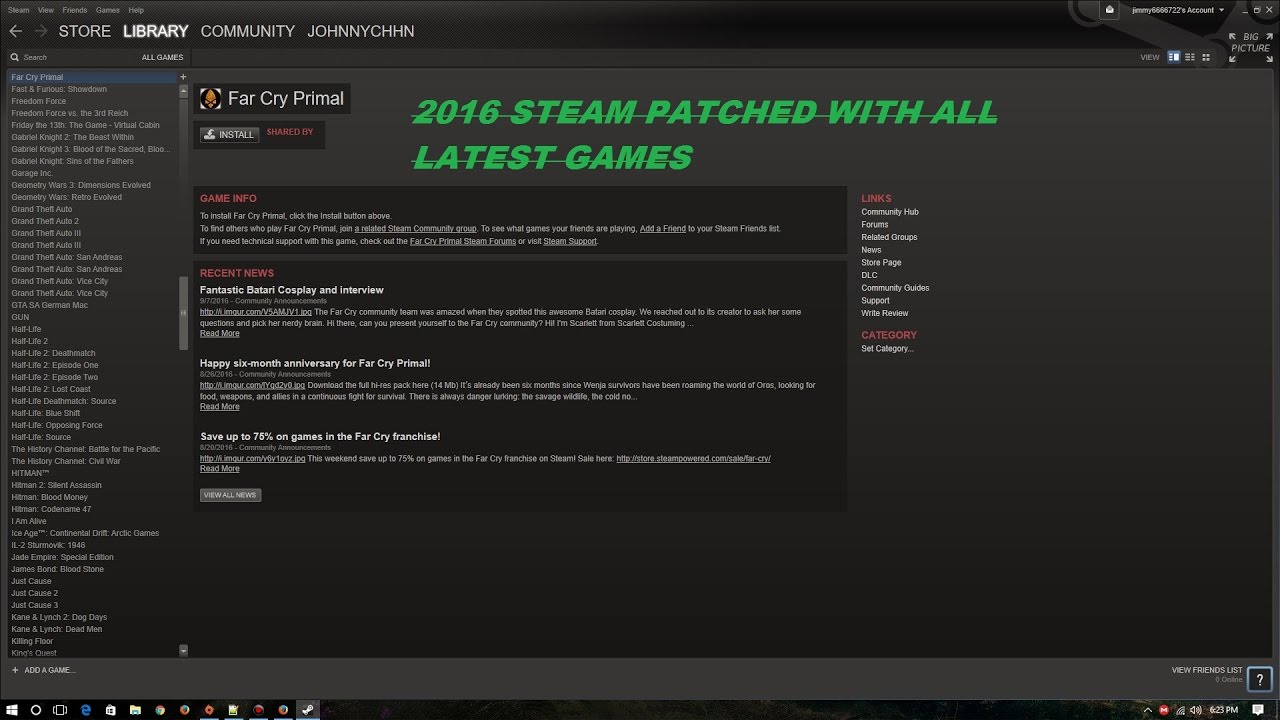Switch to detail view mode

coord(1175,57)
